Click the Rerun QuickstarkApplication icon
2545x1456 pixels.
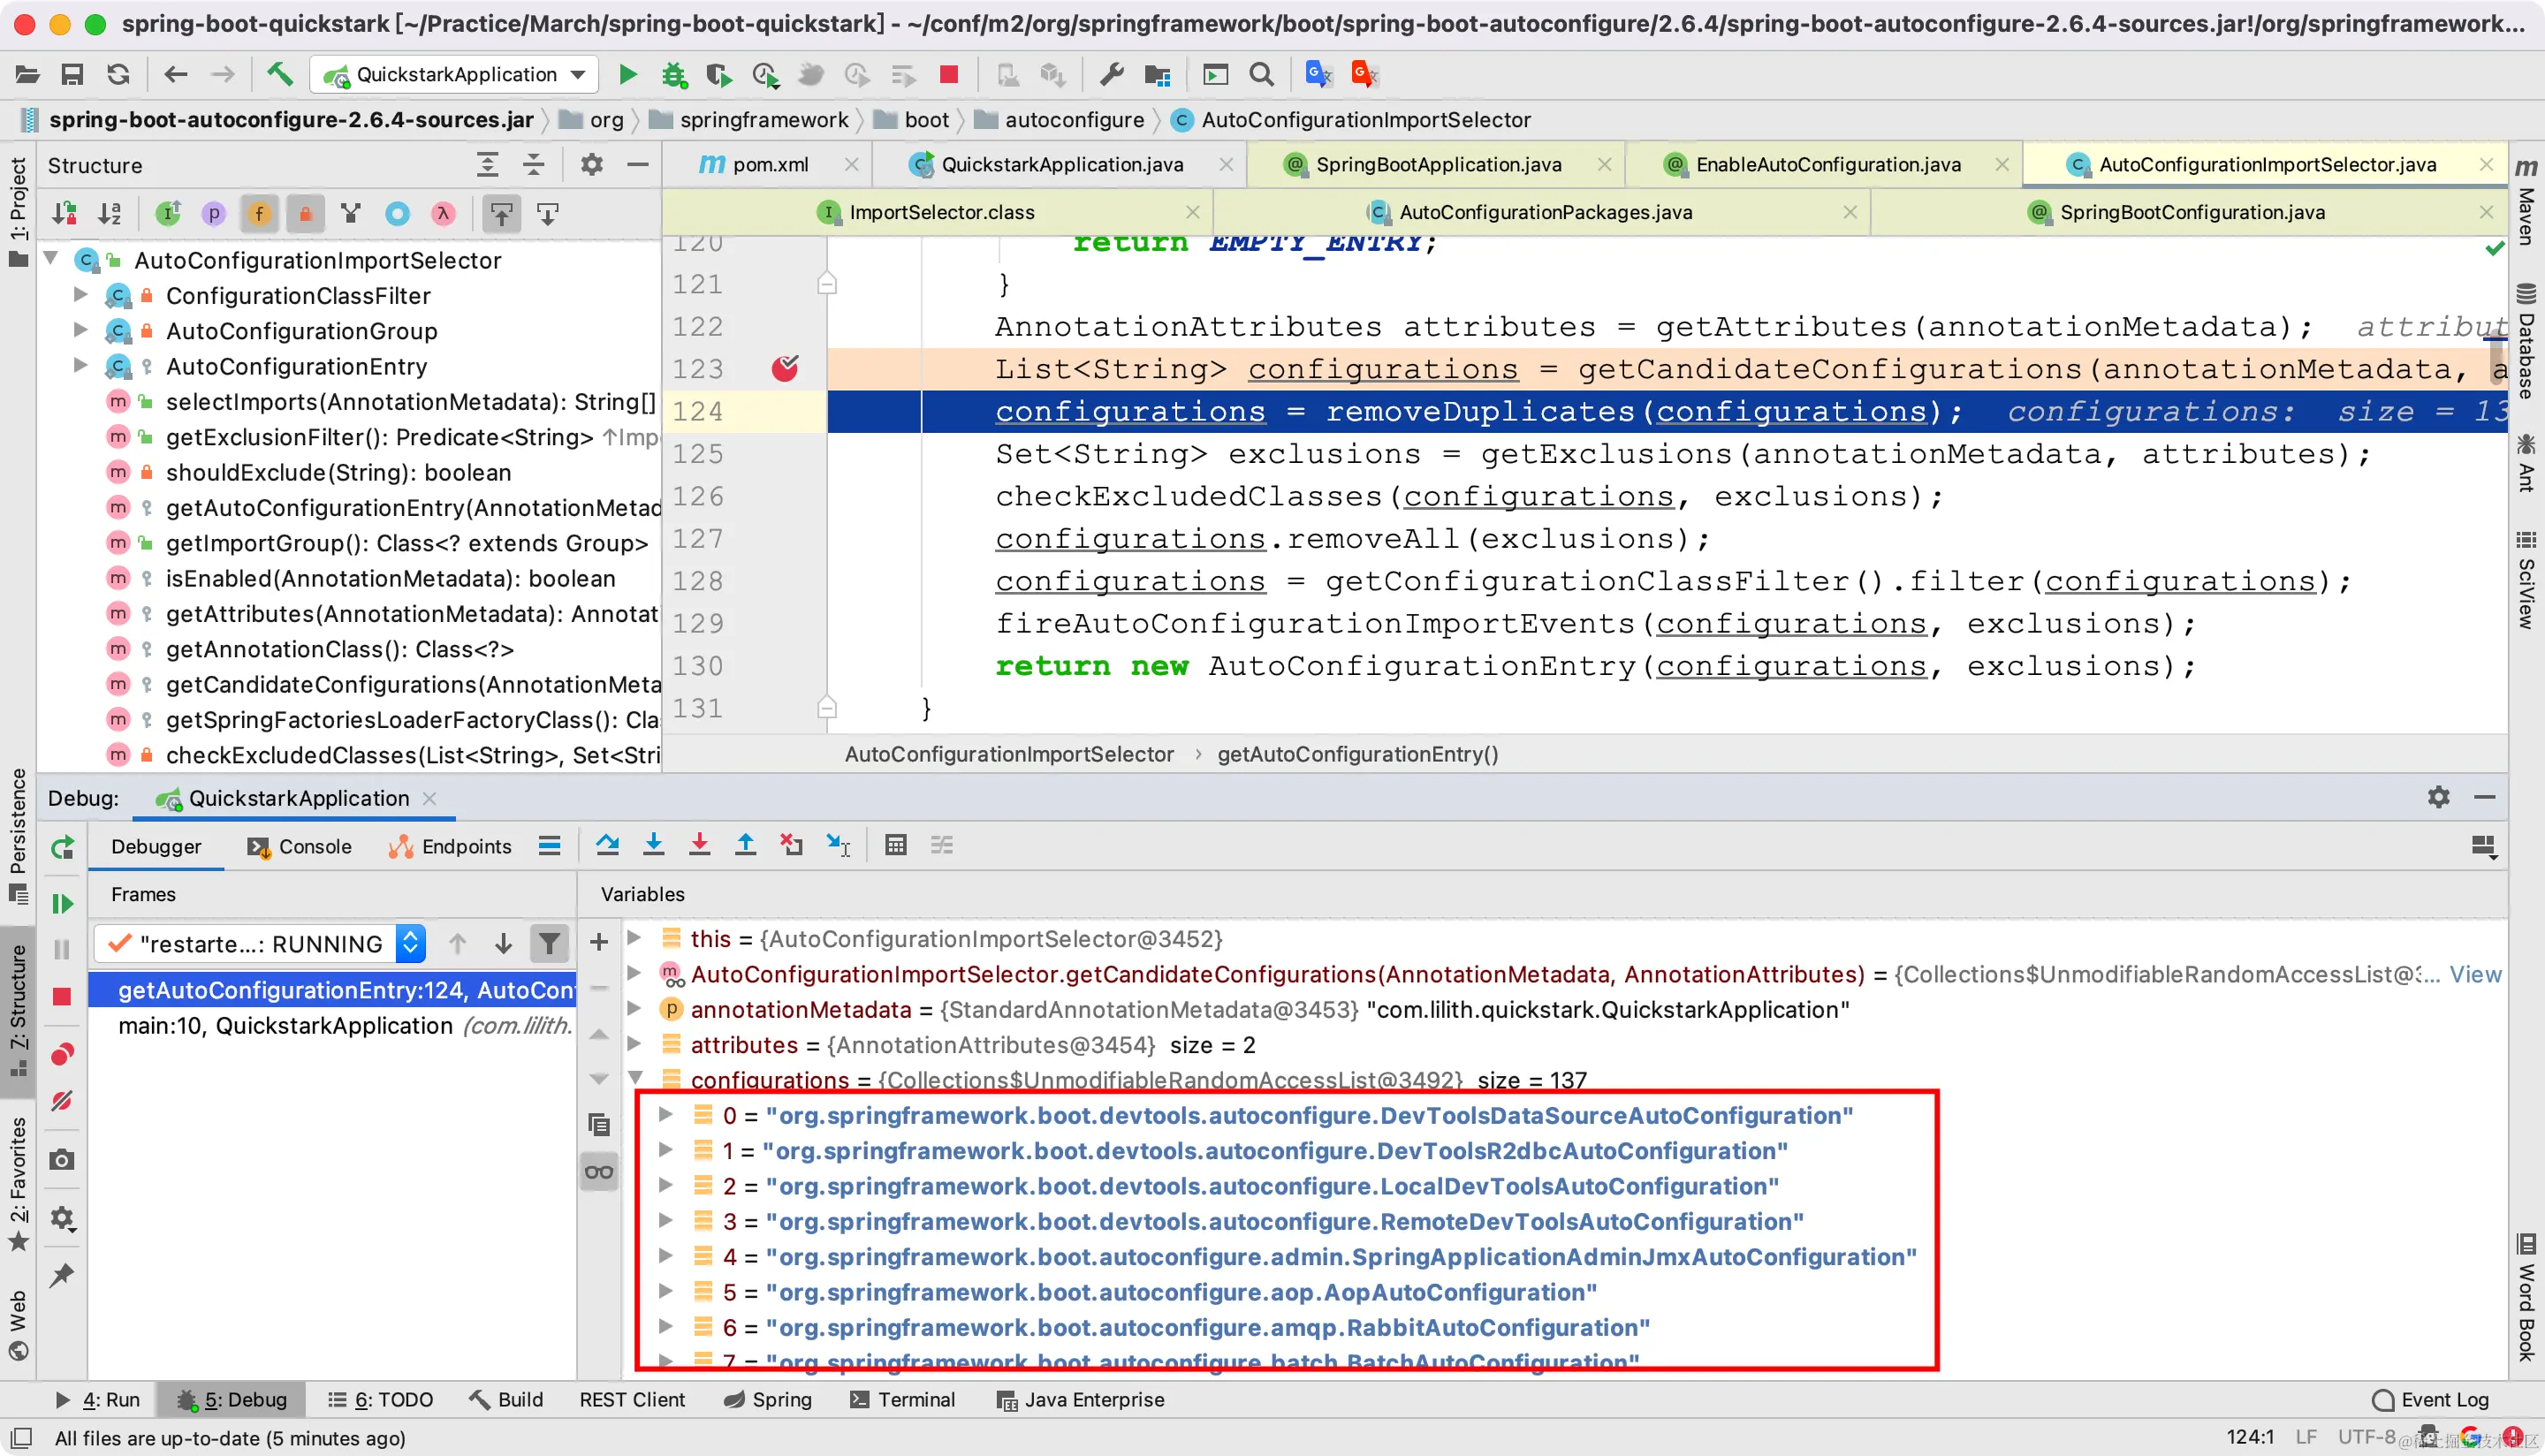pos(62,848)
